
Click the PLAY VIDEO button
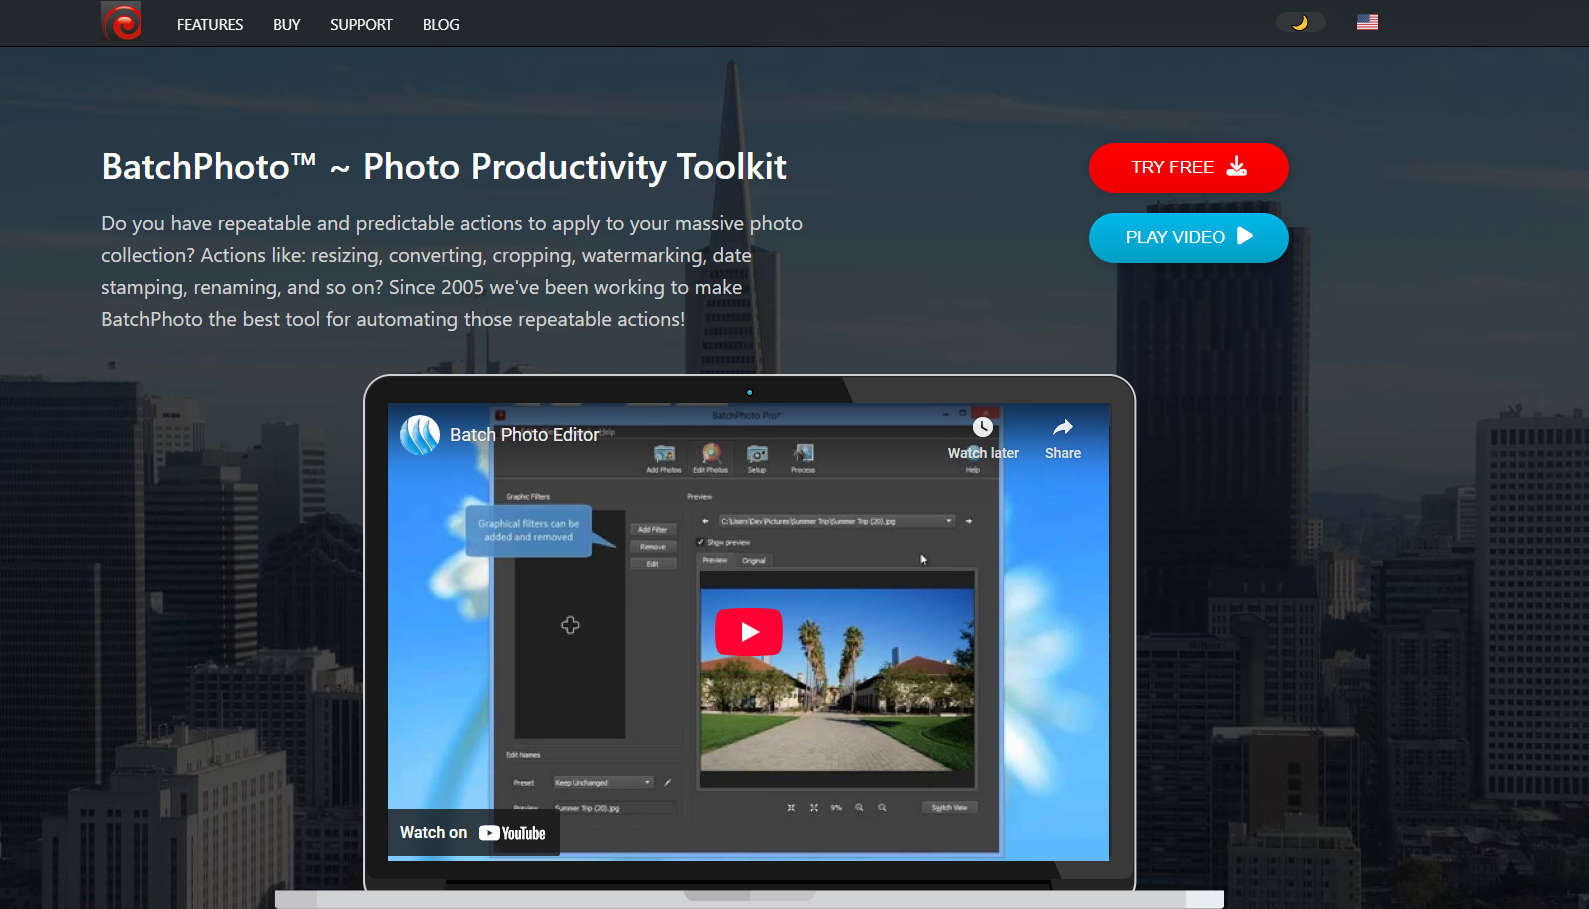[x=1188, y=238]
